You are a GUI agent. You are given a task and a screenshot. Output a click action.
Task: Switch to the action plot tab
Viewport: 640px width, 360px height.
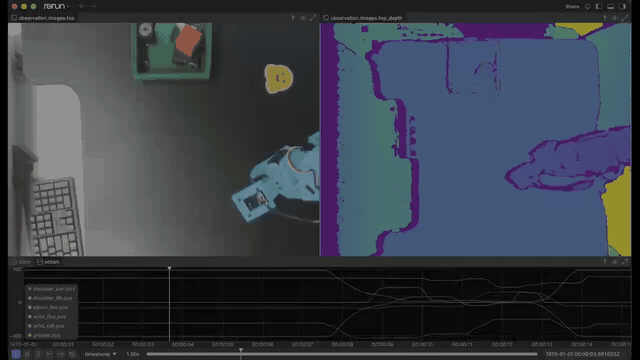tap(48, 262)
